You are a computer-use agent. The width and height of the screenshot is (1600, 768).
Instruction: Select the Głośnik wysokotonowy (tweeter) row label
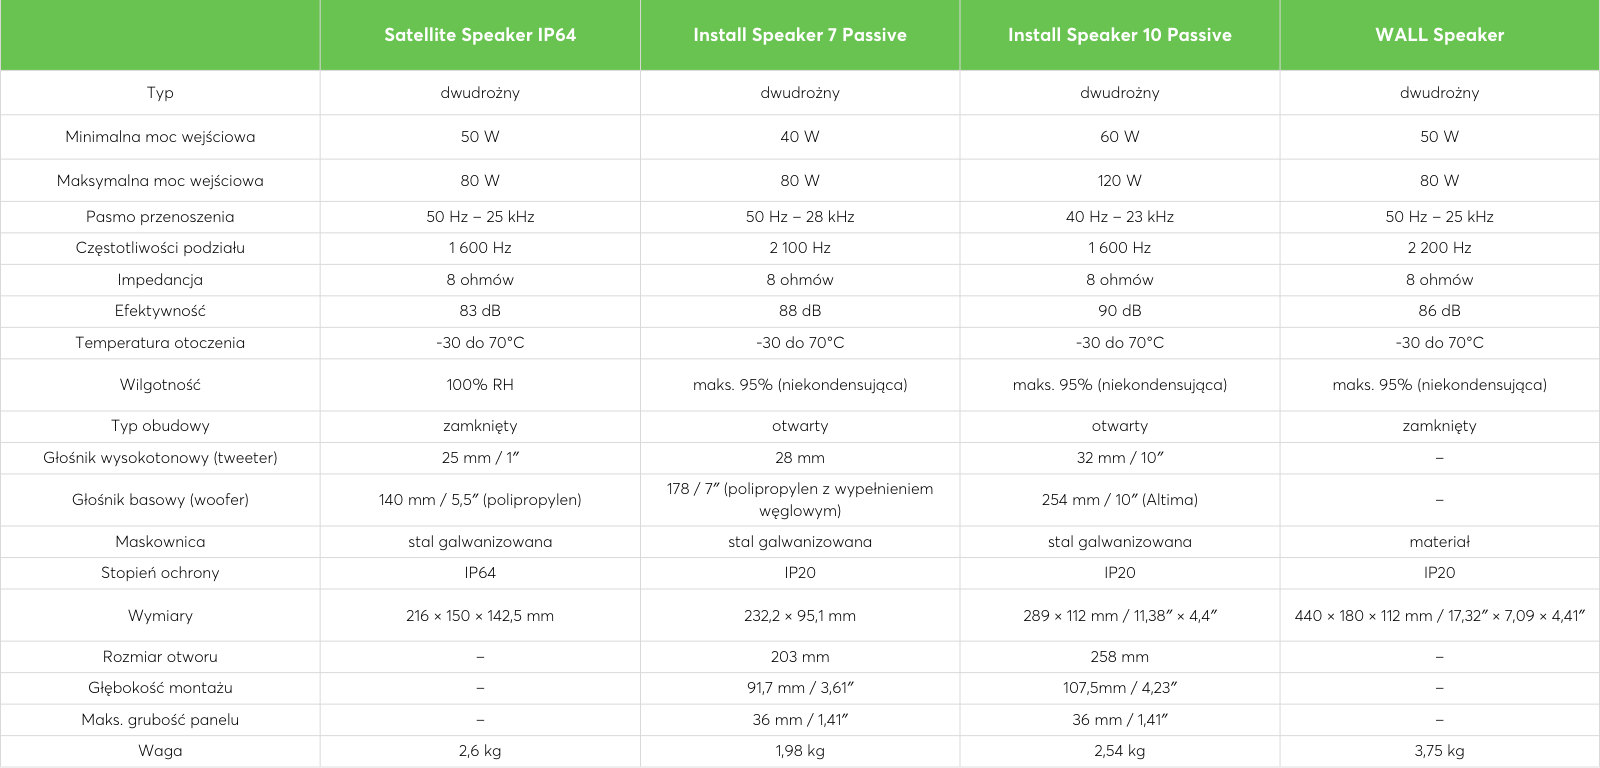pyautogui.click(x=160, y=458)
